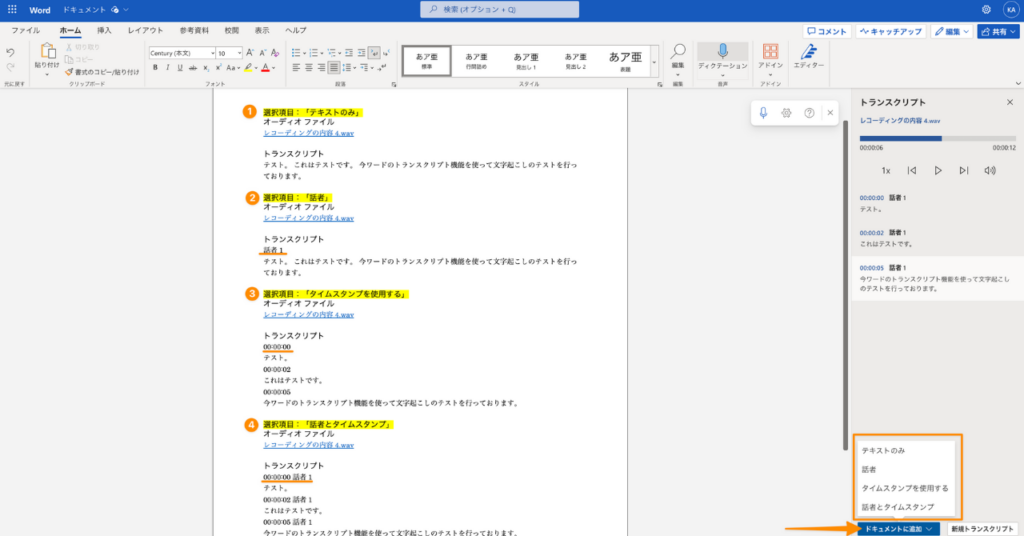Click the ディクテーション microphone ribbon button
Viewport: 1024px width, 536px height.
(722, 56)
